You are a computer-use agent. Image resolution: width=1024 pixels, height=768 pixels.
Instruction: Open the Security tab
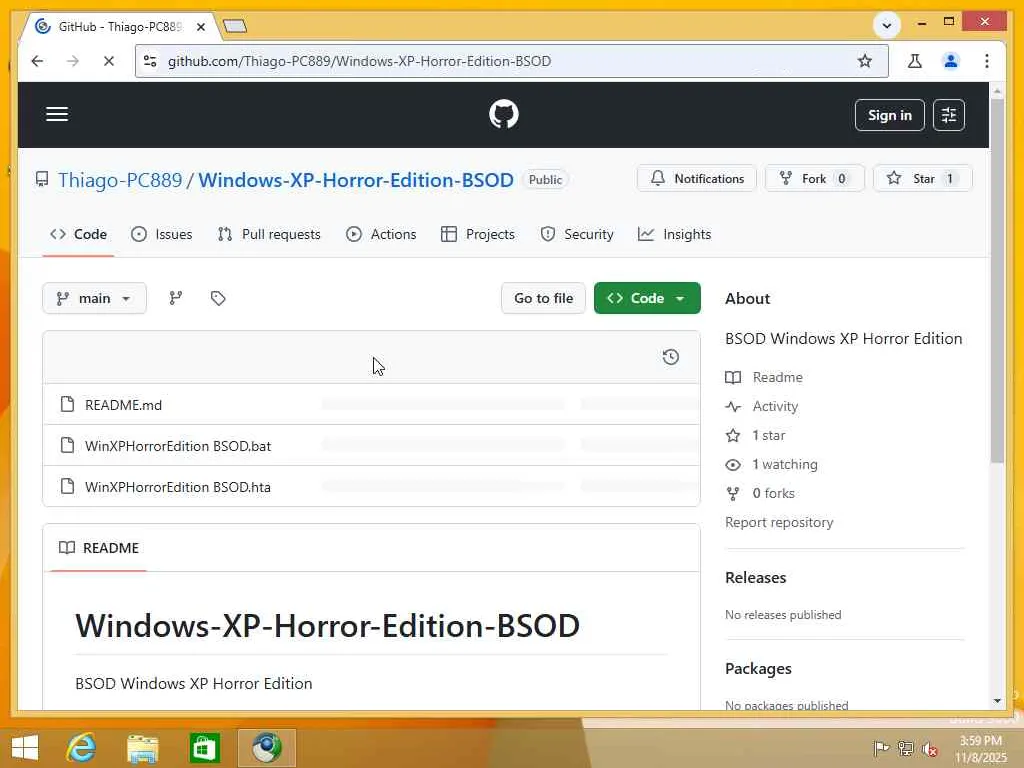(x=577, y=234)
